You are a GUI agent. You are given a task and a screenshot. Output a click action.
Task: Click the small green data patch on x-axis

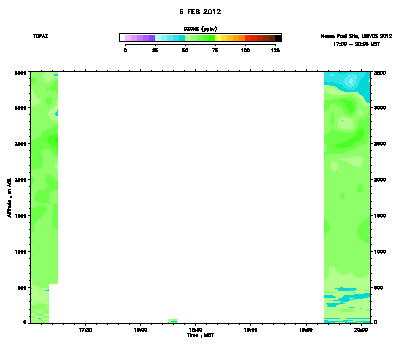click(172, 321)
